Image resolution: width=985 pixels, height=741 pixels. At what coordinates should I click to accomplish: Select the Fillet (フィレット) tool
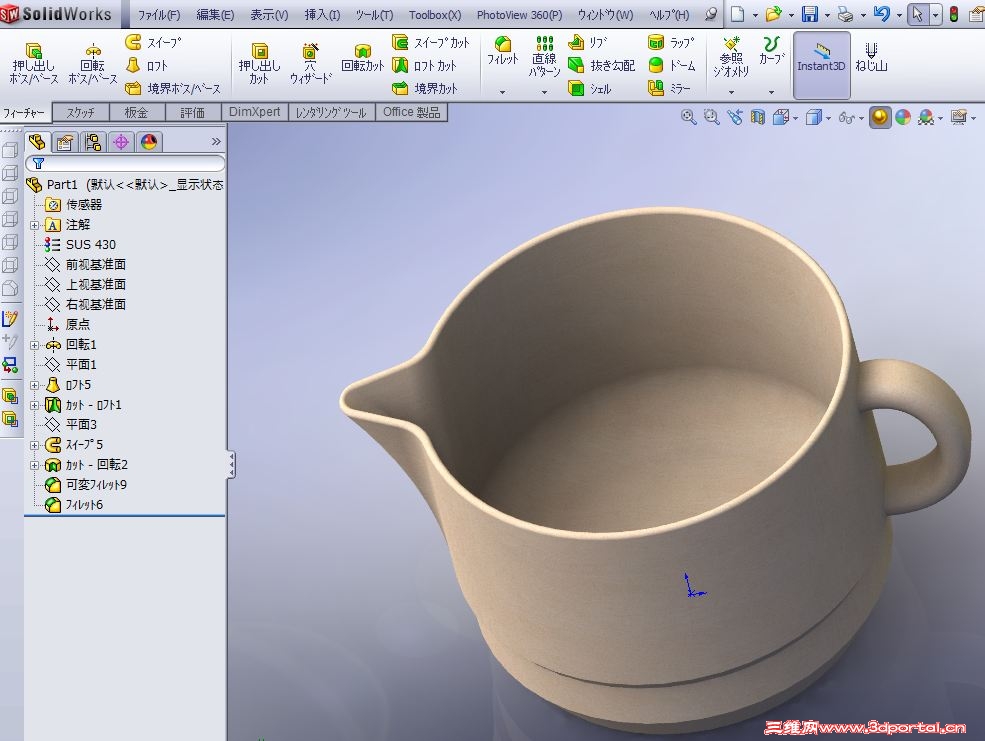pyautogui.click(x=503, y=51)
